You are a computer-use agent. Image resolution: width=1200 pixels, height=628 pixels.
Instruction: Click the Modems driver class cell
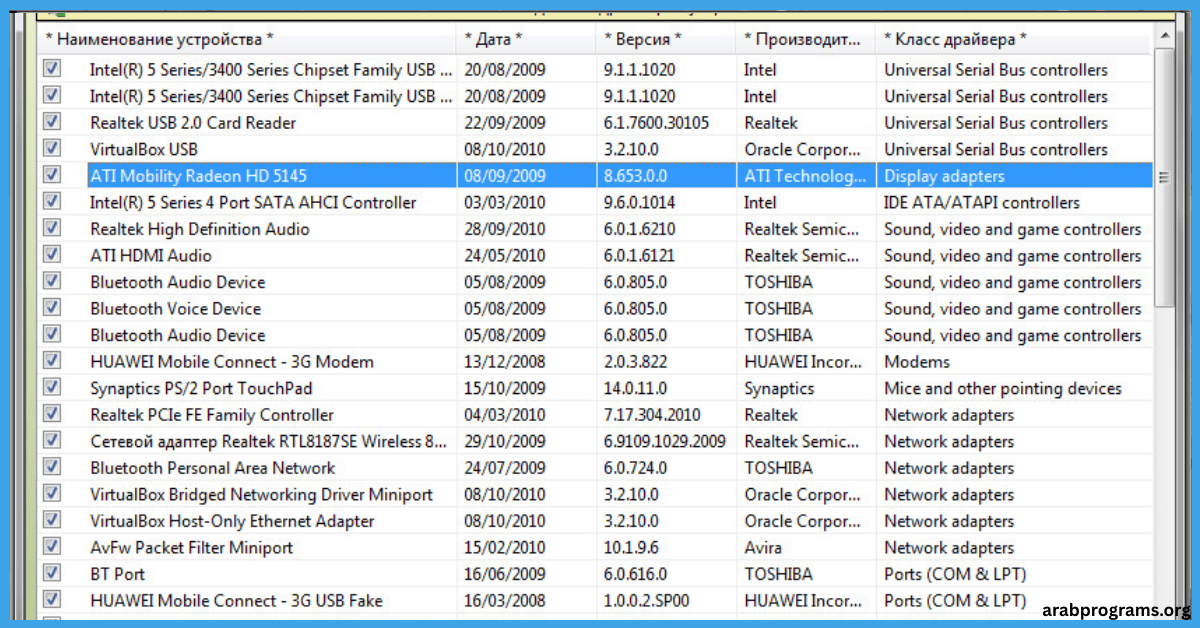917,362
